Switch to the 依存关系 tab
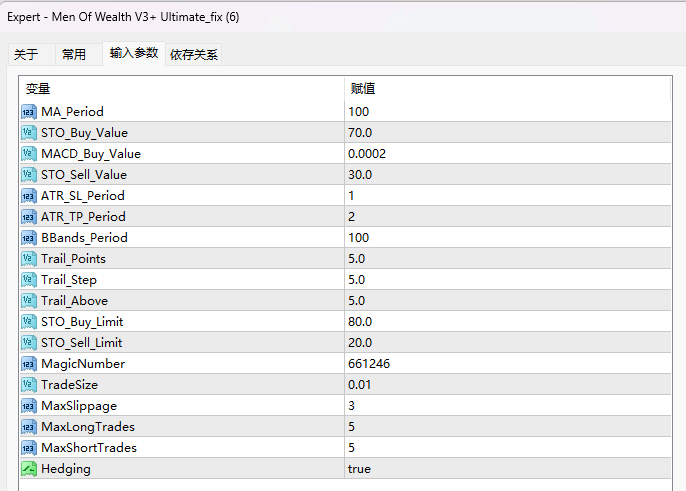Viewport: 686px width, 491px height. (x=194, y=55)
